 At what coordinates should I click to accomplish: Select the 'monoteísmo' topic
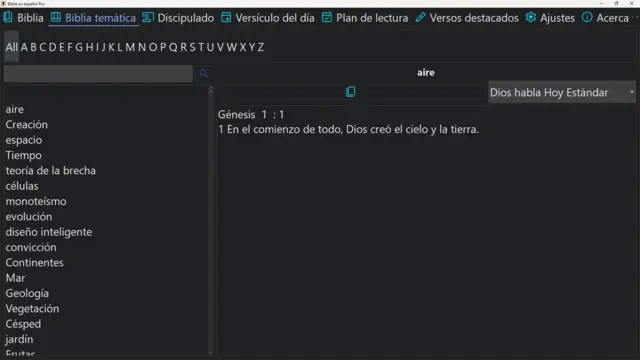pyautogui.click(x=36, y=201)
